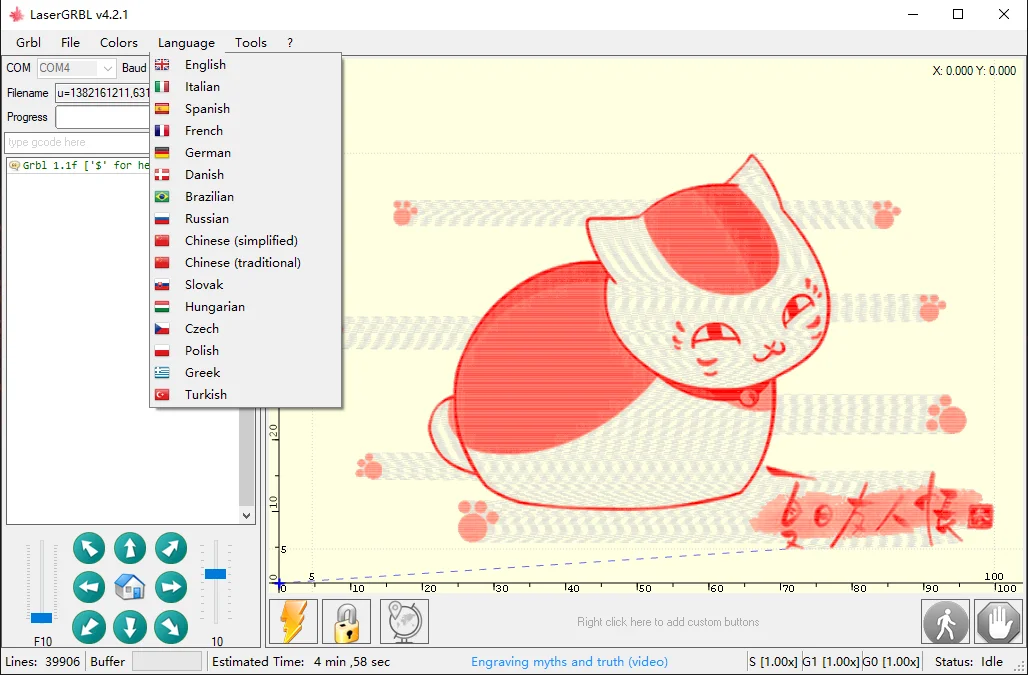Image resolution: width=1028 pixels, height=675 pixels.
Task: Select Polish from the list
Action: [x=245, y=351]
